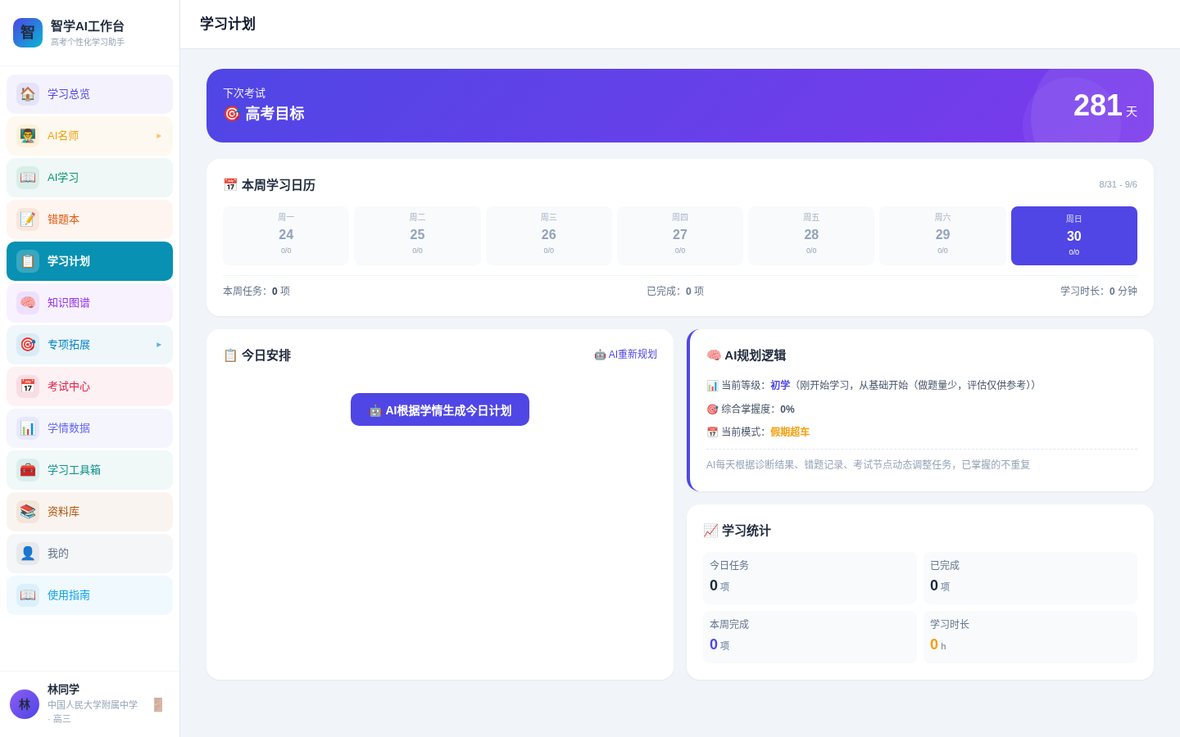The height and width of the screenshot is (737, 1180).
Task: Select Saturday 29 in the weekly calendar
Action: click(x=942, y=236)
